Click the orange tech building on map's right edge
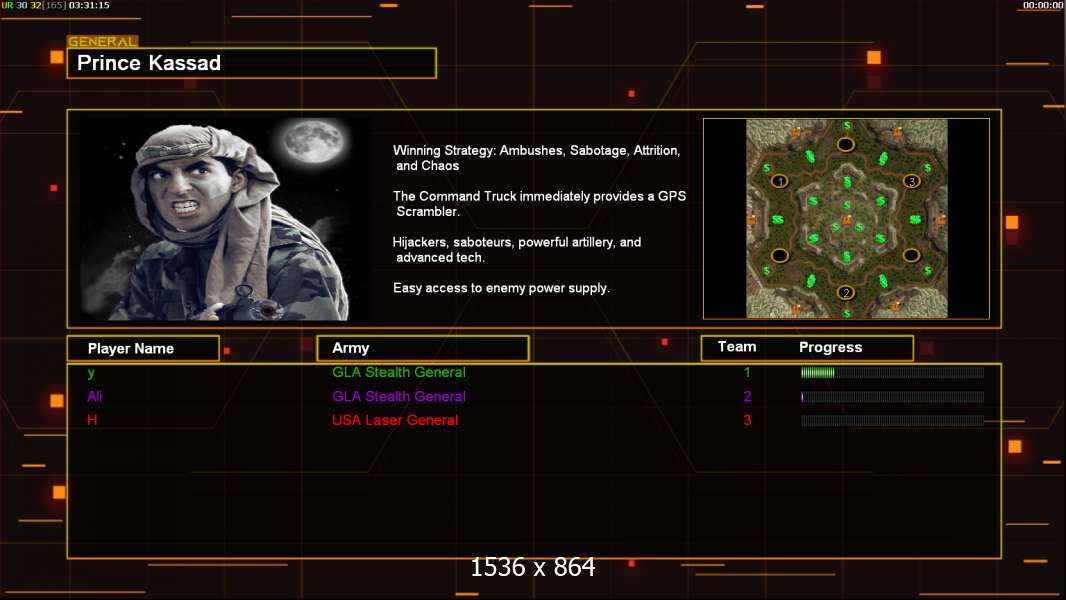 [x=941, y=220]
